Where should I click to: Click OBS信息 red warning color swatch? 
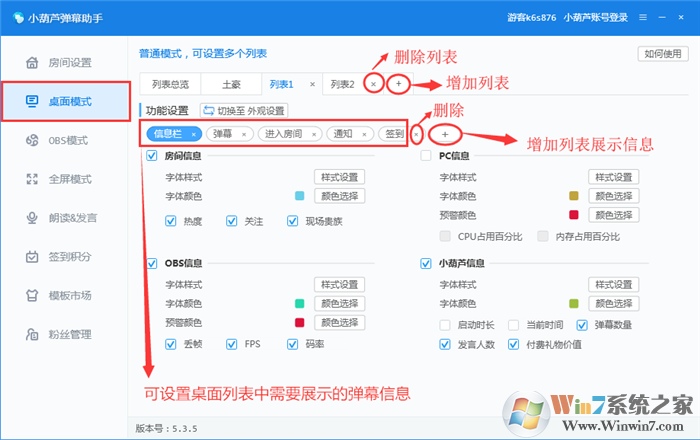[x=300, y=322]
